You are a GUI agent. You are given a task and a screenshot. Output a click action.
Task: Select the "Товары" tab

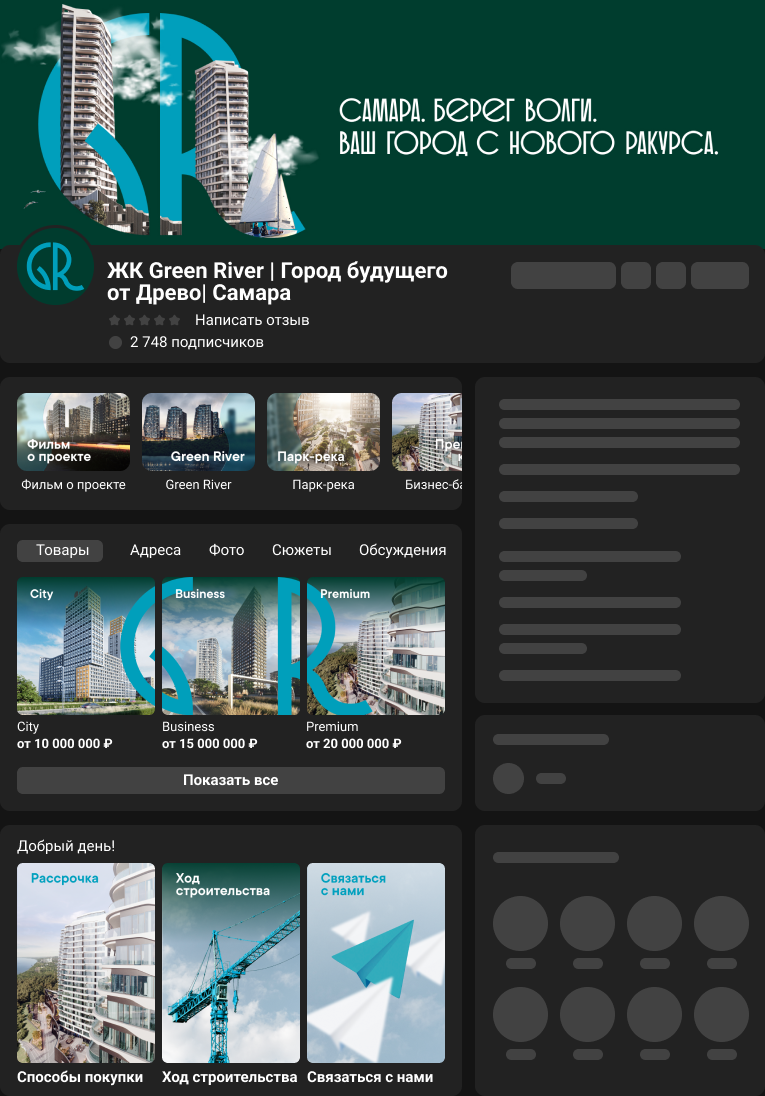60,551
